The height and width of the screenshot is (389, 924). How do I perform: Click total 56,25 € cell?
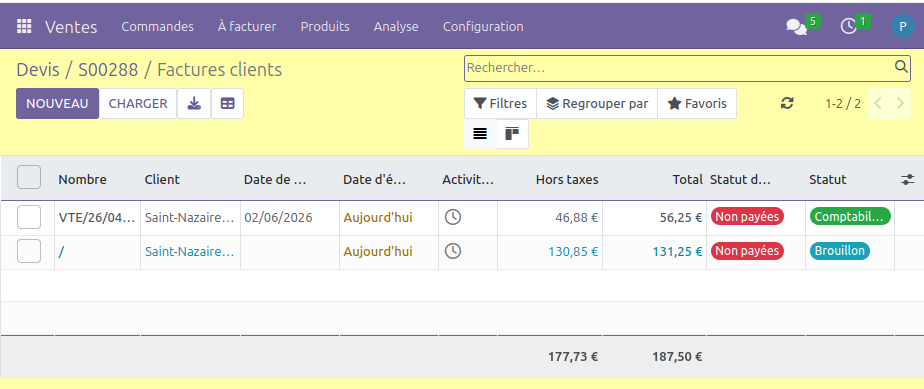tap(681, 217)
